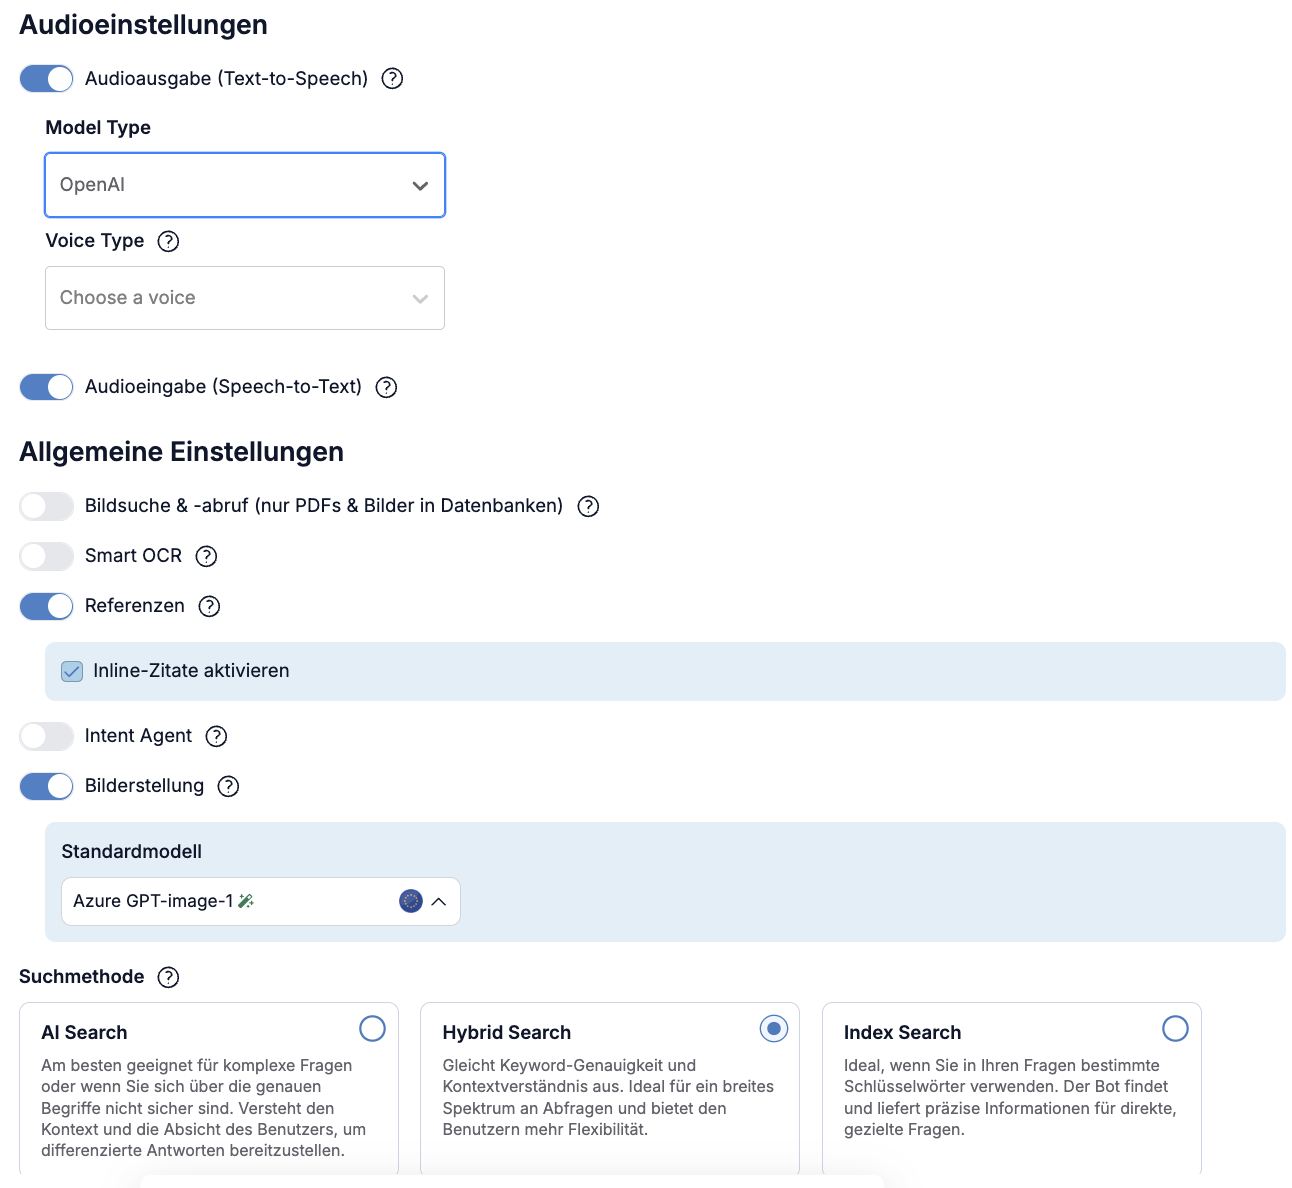The width and height of the screenshot is (1292, 1188).
Task: Click help icon next to Bilderstellung
Action: point(229,786)
